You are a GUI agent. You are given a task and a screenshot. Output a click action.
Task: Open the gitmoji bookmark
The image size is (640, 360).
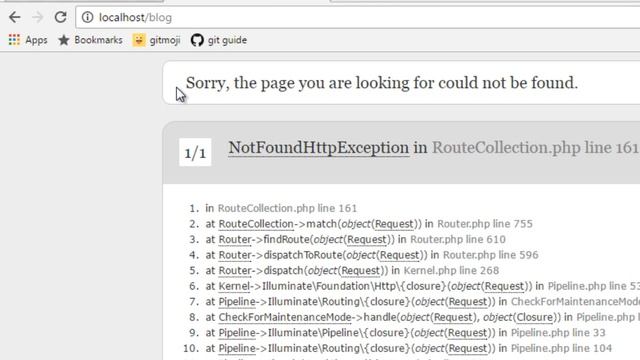(x=157, y=40)
